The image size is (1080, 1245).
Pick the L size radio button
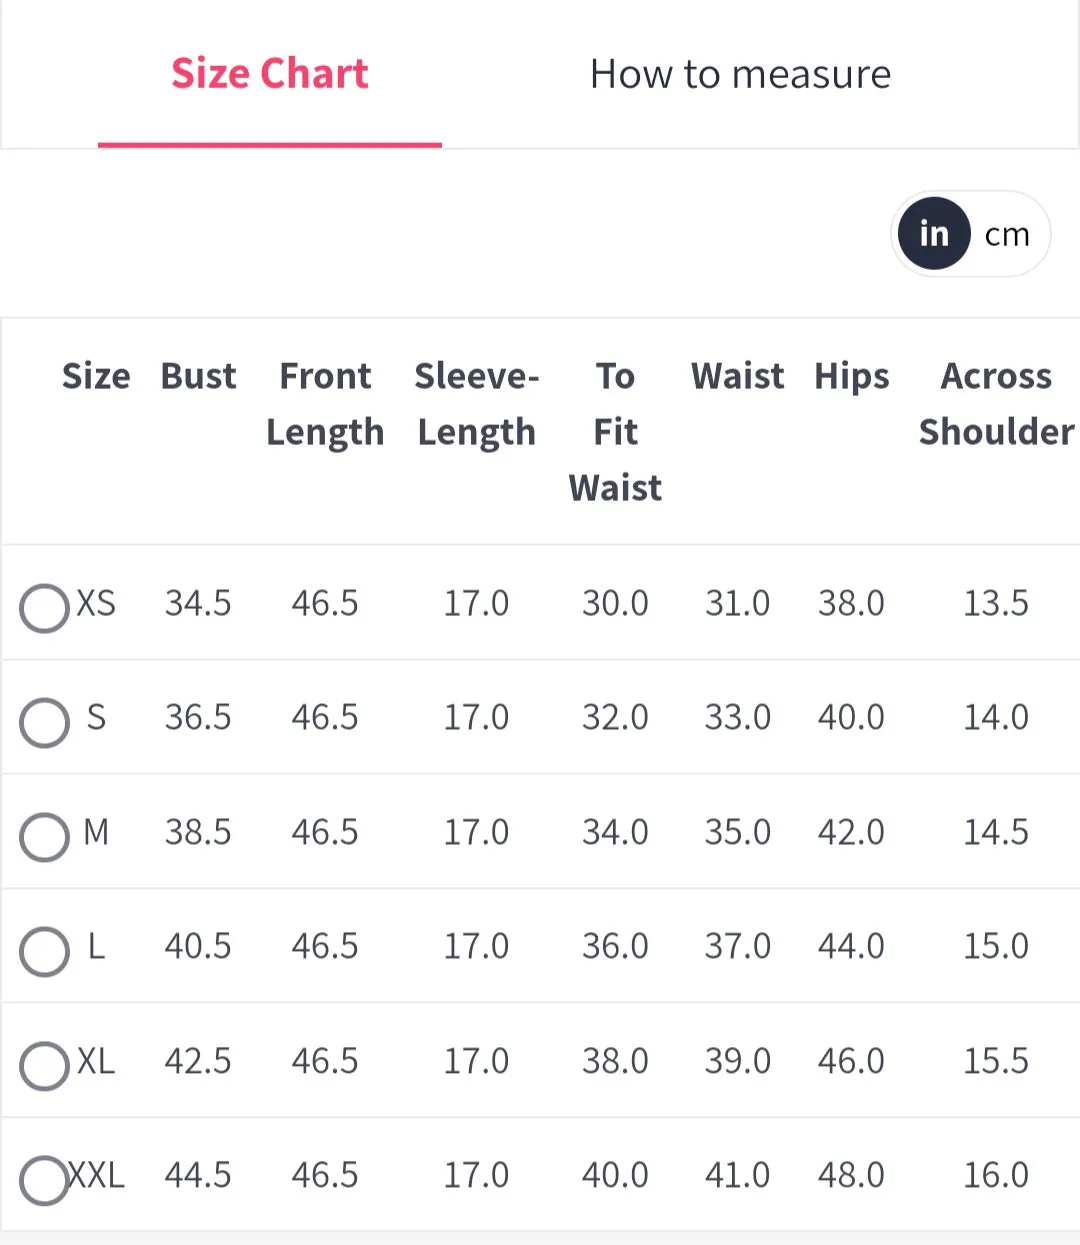[x=44, y=951]
